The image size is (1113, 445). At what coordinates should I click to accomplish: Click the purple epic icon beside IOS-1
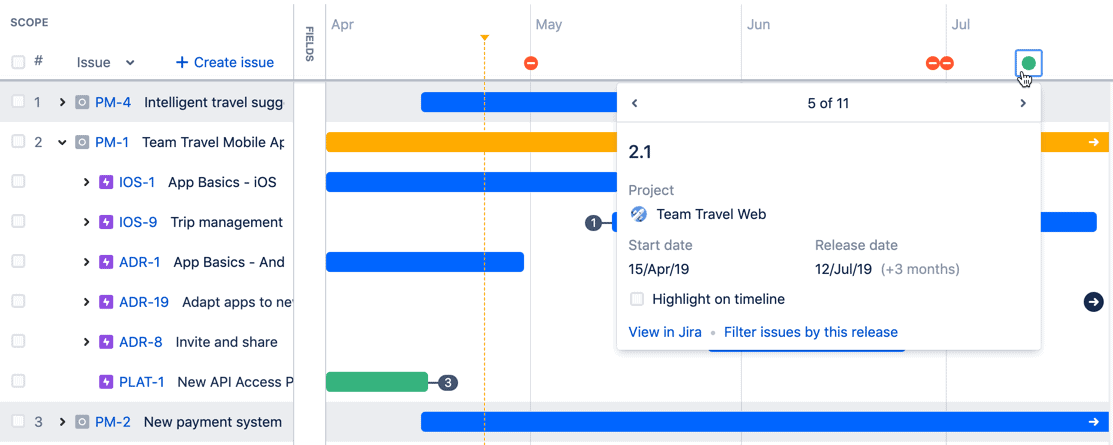coord(106,182)
